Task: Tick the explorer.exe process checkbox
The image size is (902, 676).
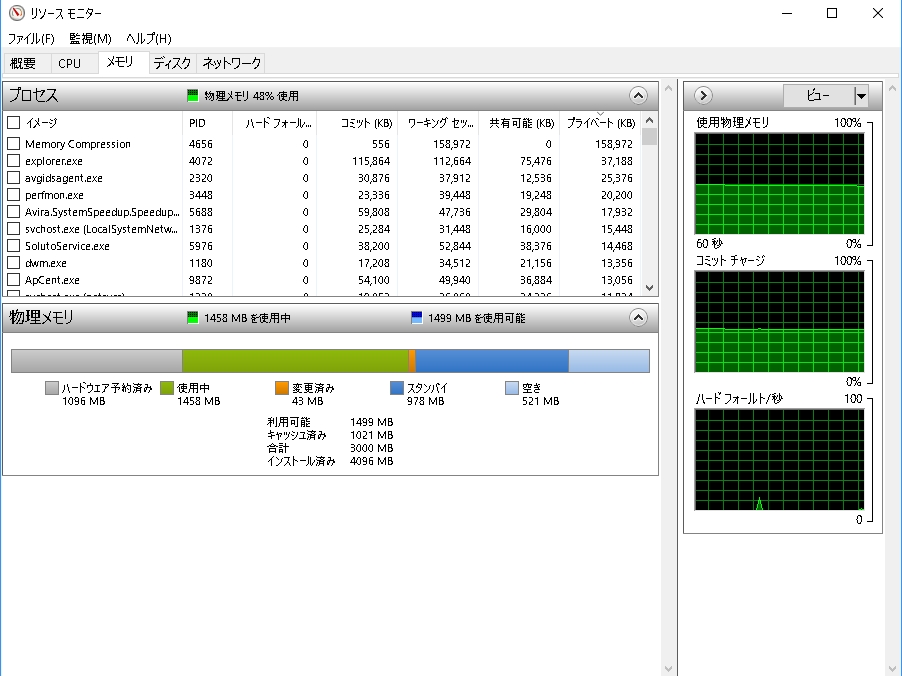Action: click(14, 161)
